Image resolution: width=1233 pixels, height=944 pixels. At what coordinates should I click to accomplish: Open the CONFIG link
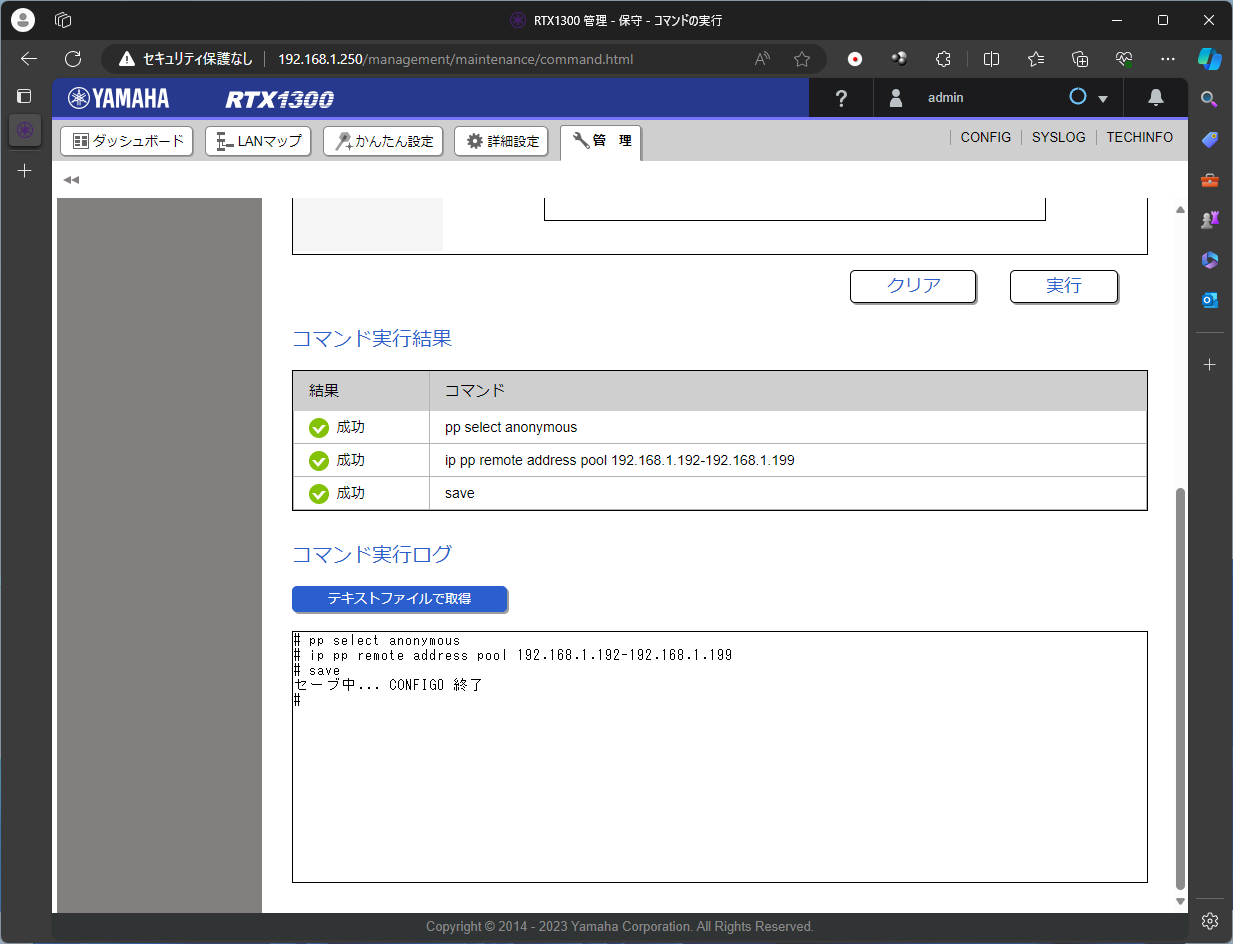pos(985,137)
